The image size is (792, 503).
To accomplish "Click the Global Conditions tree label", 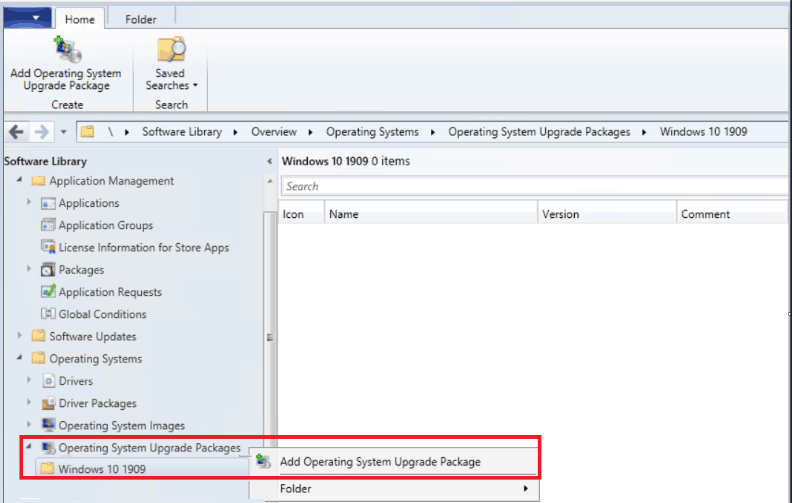I will (103, 314).
